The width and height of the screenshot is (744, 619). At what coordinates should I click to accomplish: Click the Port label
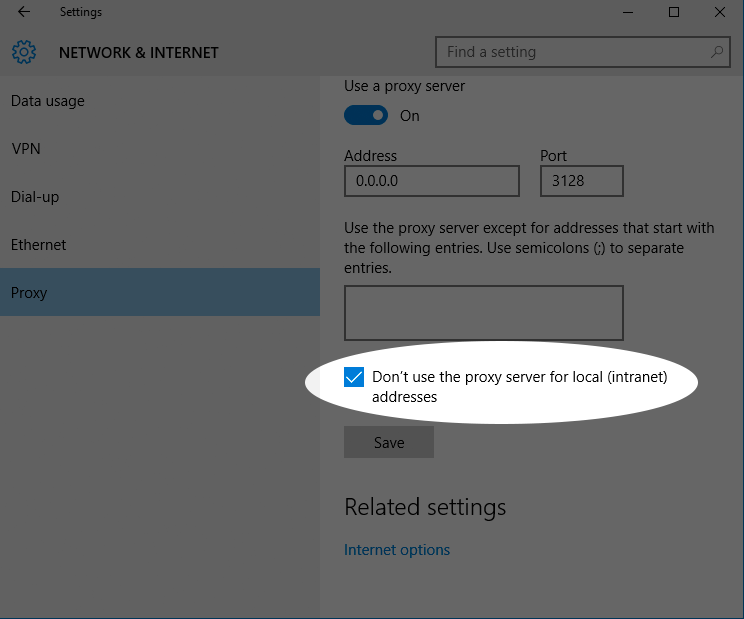tap(553, 156)
